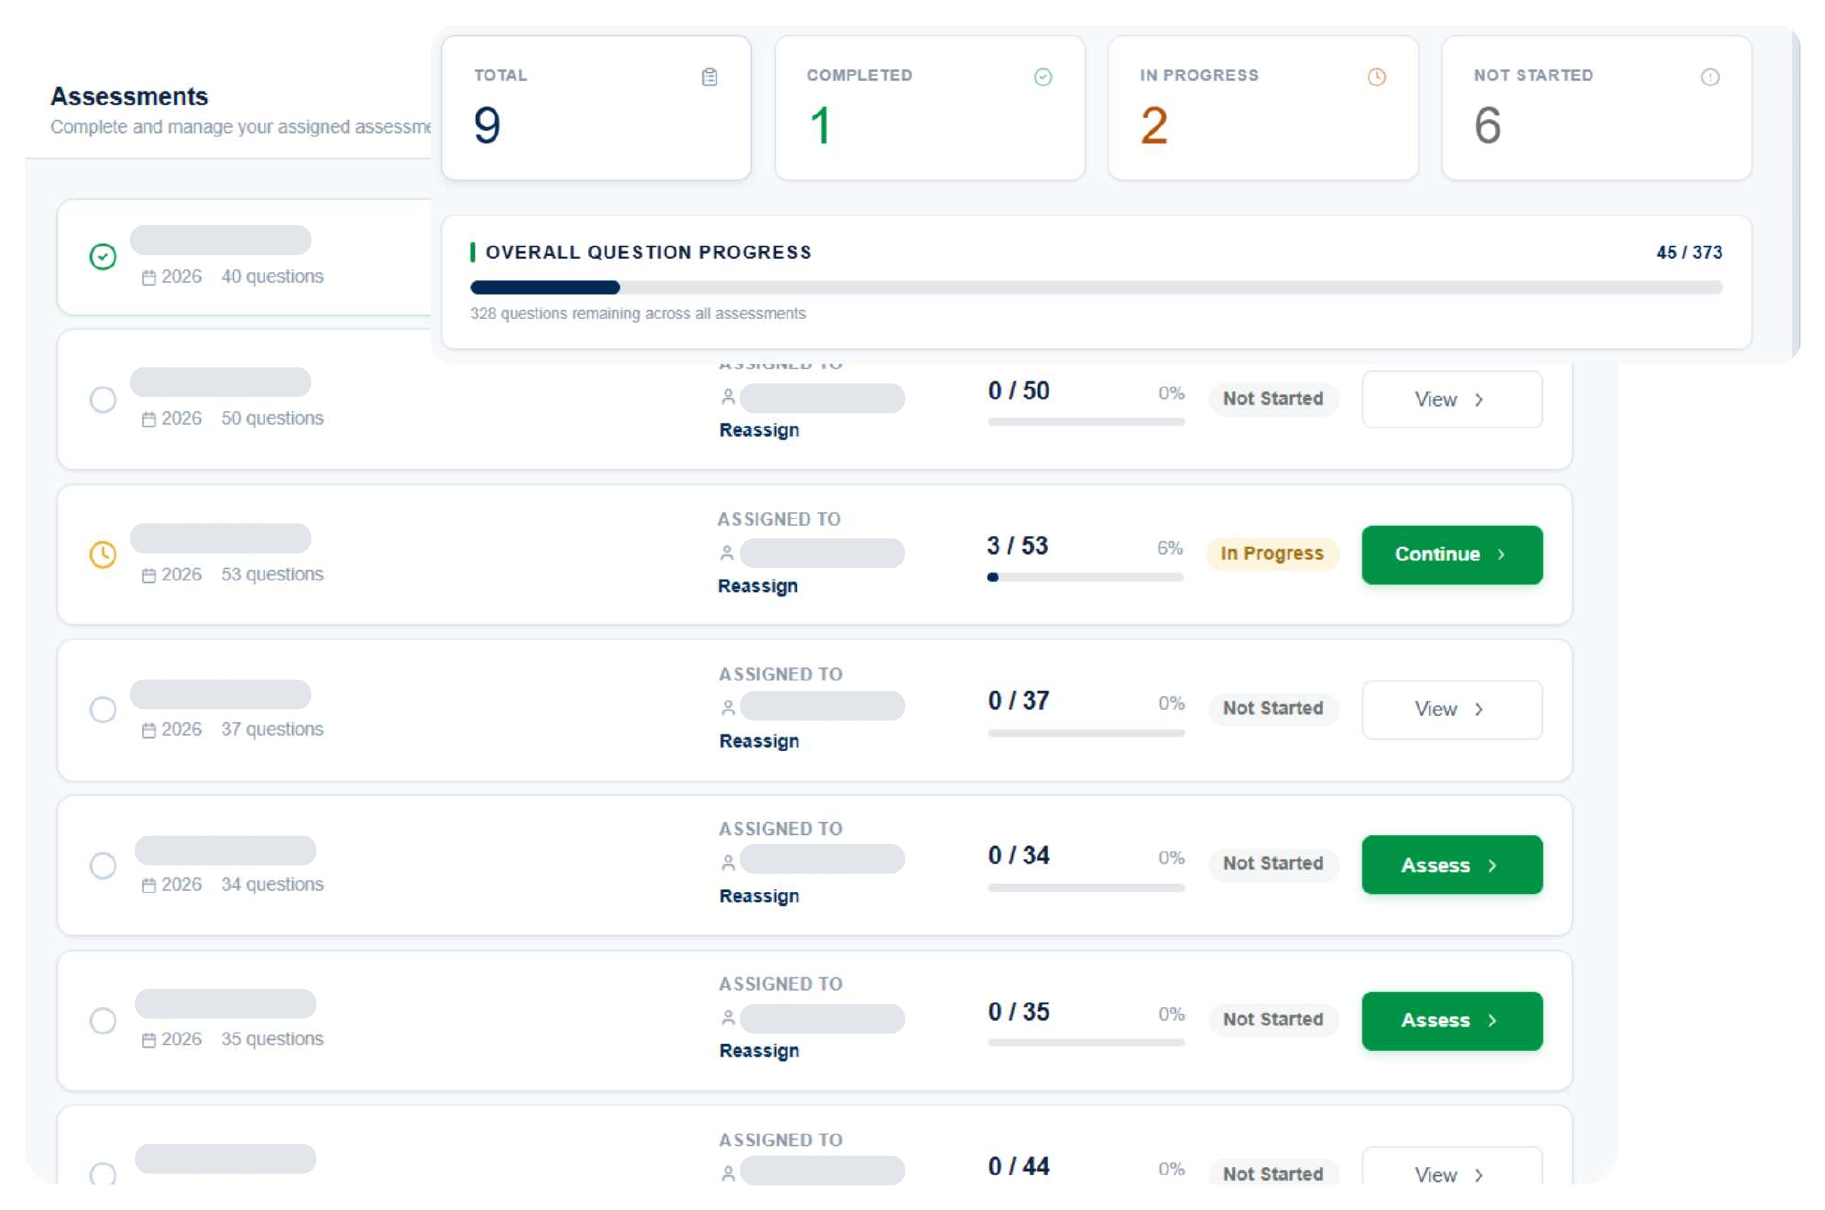
Task: Open the Not Started summary card
Action: [x=1596, y=108]
